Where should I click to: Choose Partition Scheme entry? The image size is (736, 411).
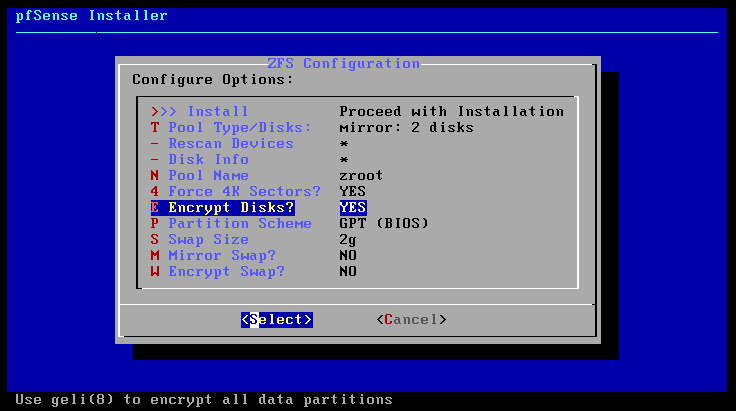tap(231, 223)
